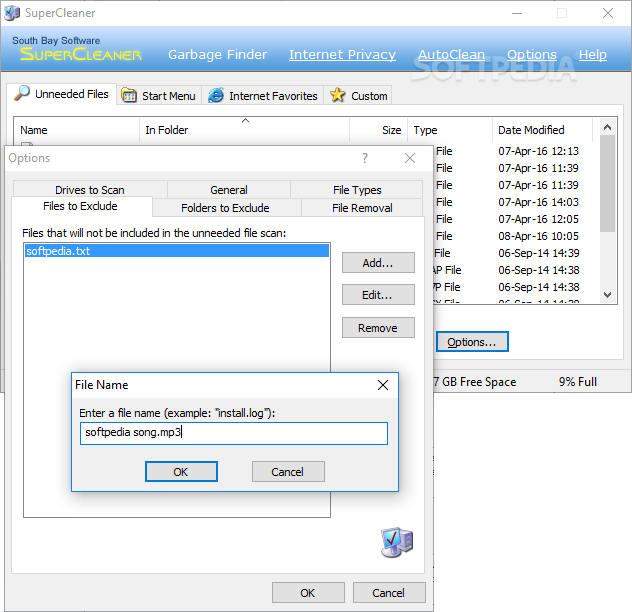Open the AutoClean section
This screenshot has height=612, width=632.
(x=451, y=54)
